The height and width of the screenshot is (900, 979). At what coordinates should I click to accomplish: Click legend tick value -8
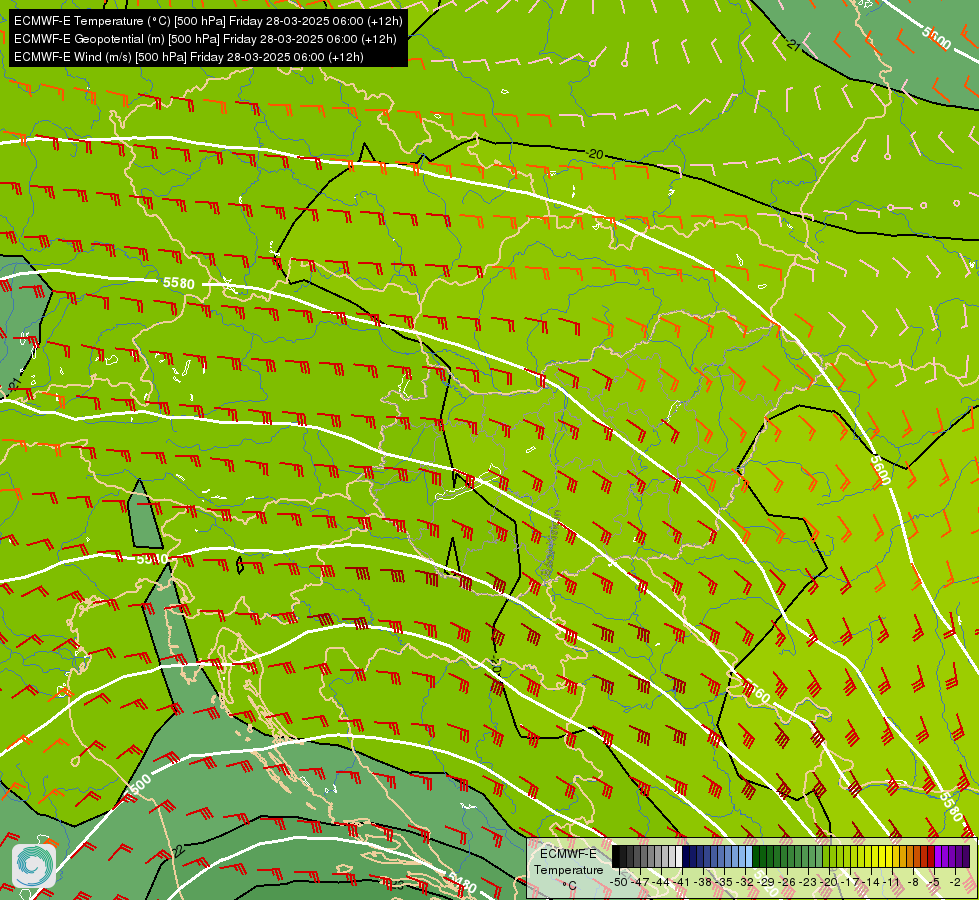[913, 882]
